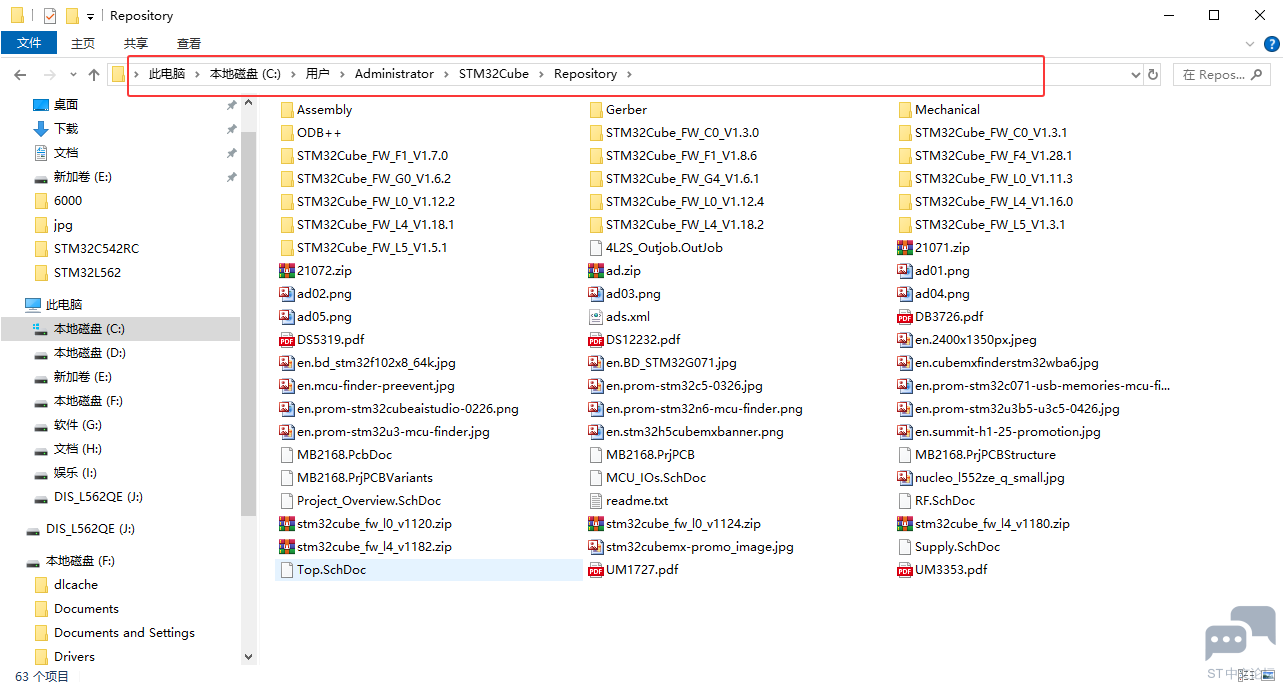Click 此电脑 in the address breadcrumb
The width and height of the screenshot is (1284, 689).
point(167,74)
